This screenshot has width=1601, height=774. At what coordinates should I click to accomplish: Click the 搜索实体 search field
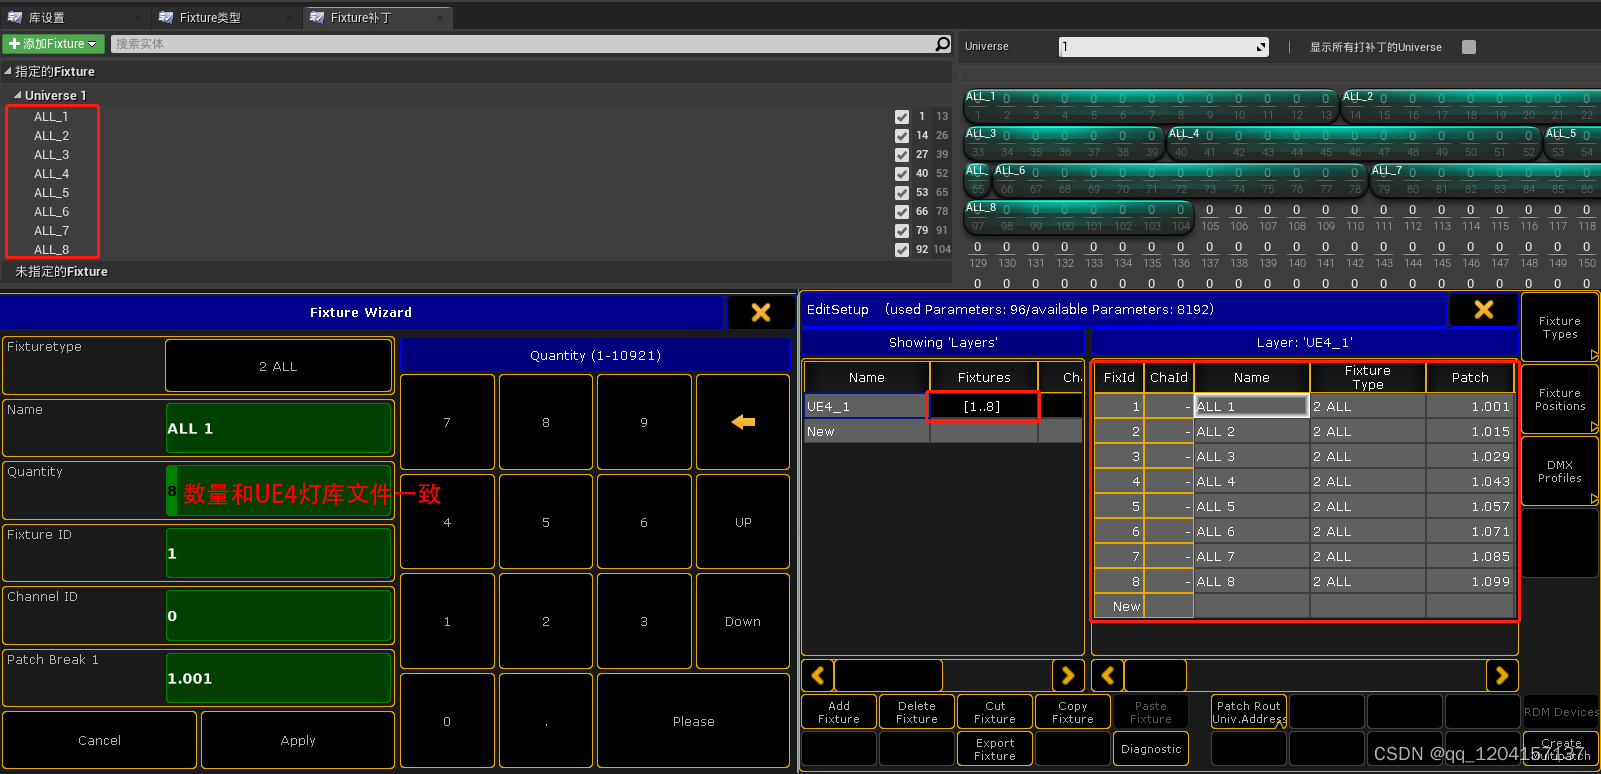(522, 44)
